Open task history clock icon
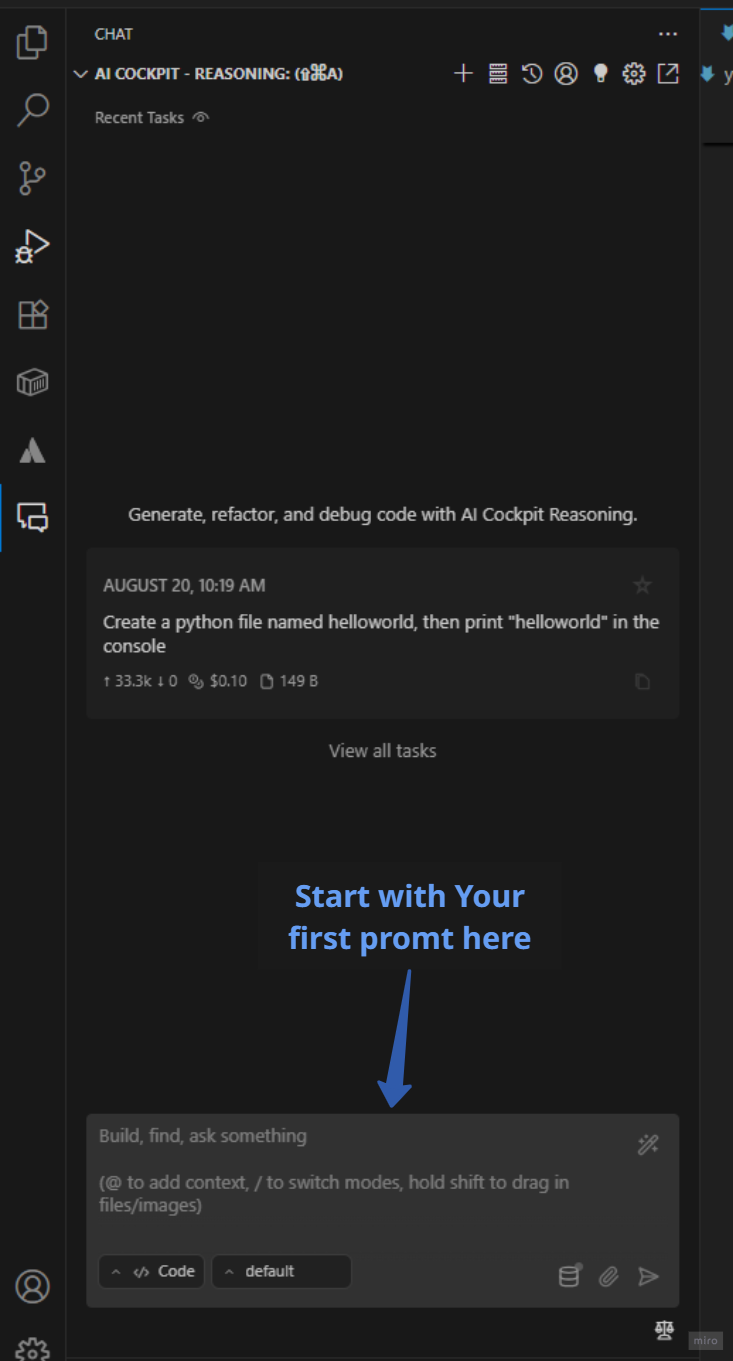 point(532,73)
